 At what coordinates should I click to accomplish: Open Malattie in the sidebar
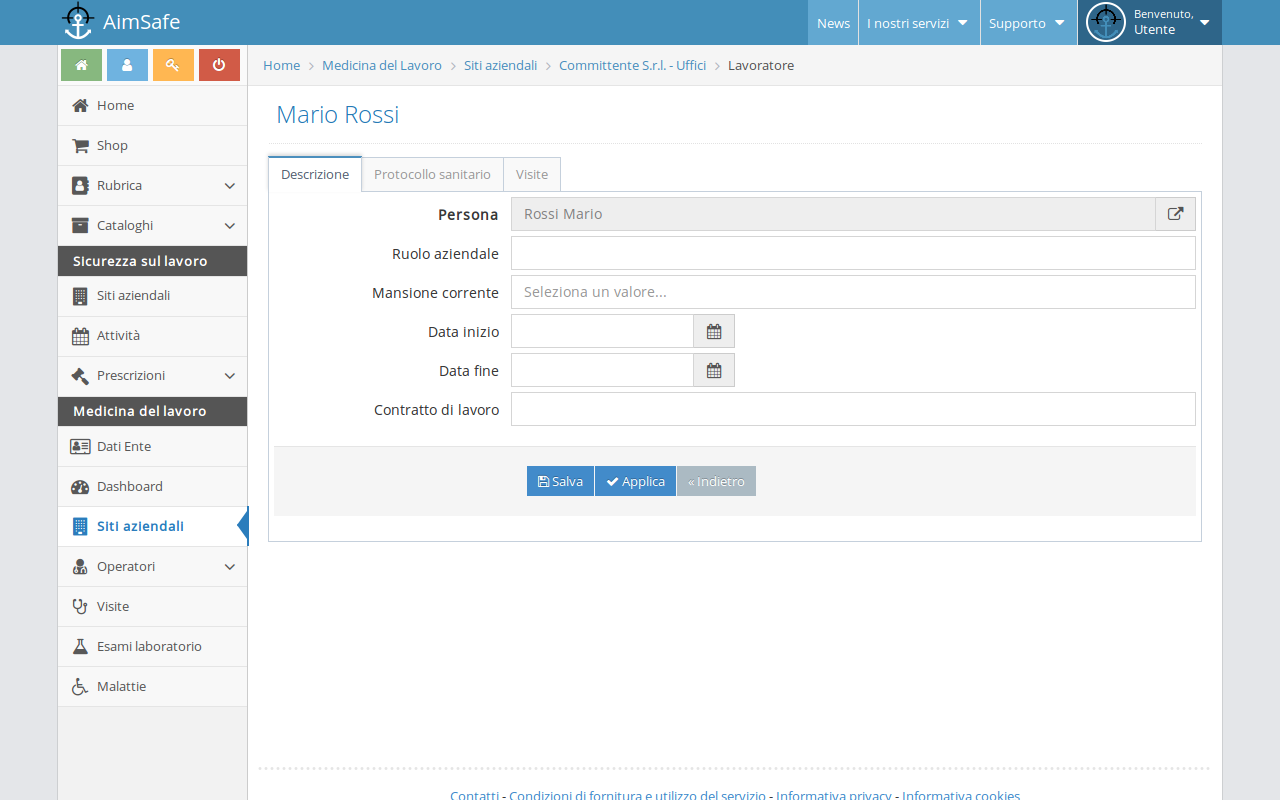pyautogui.click(x=152, y=686)
